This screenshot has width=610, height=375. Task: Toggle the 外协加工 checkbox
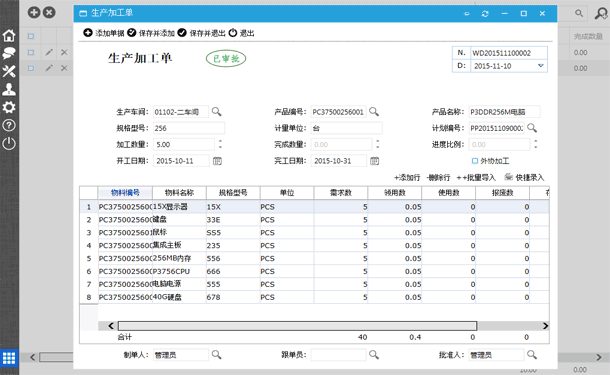(475, 161)
